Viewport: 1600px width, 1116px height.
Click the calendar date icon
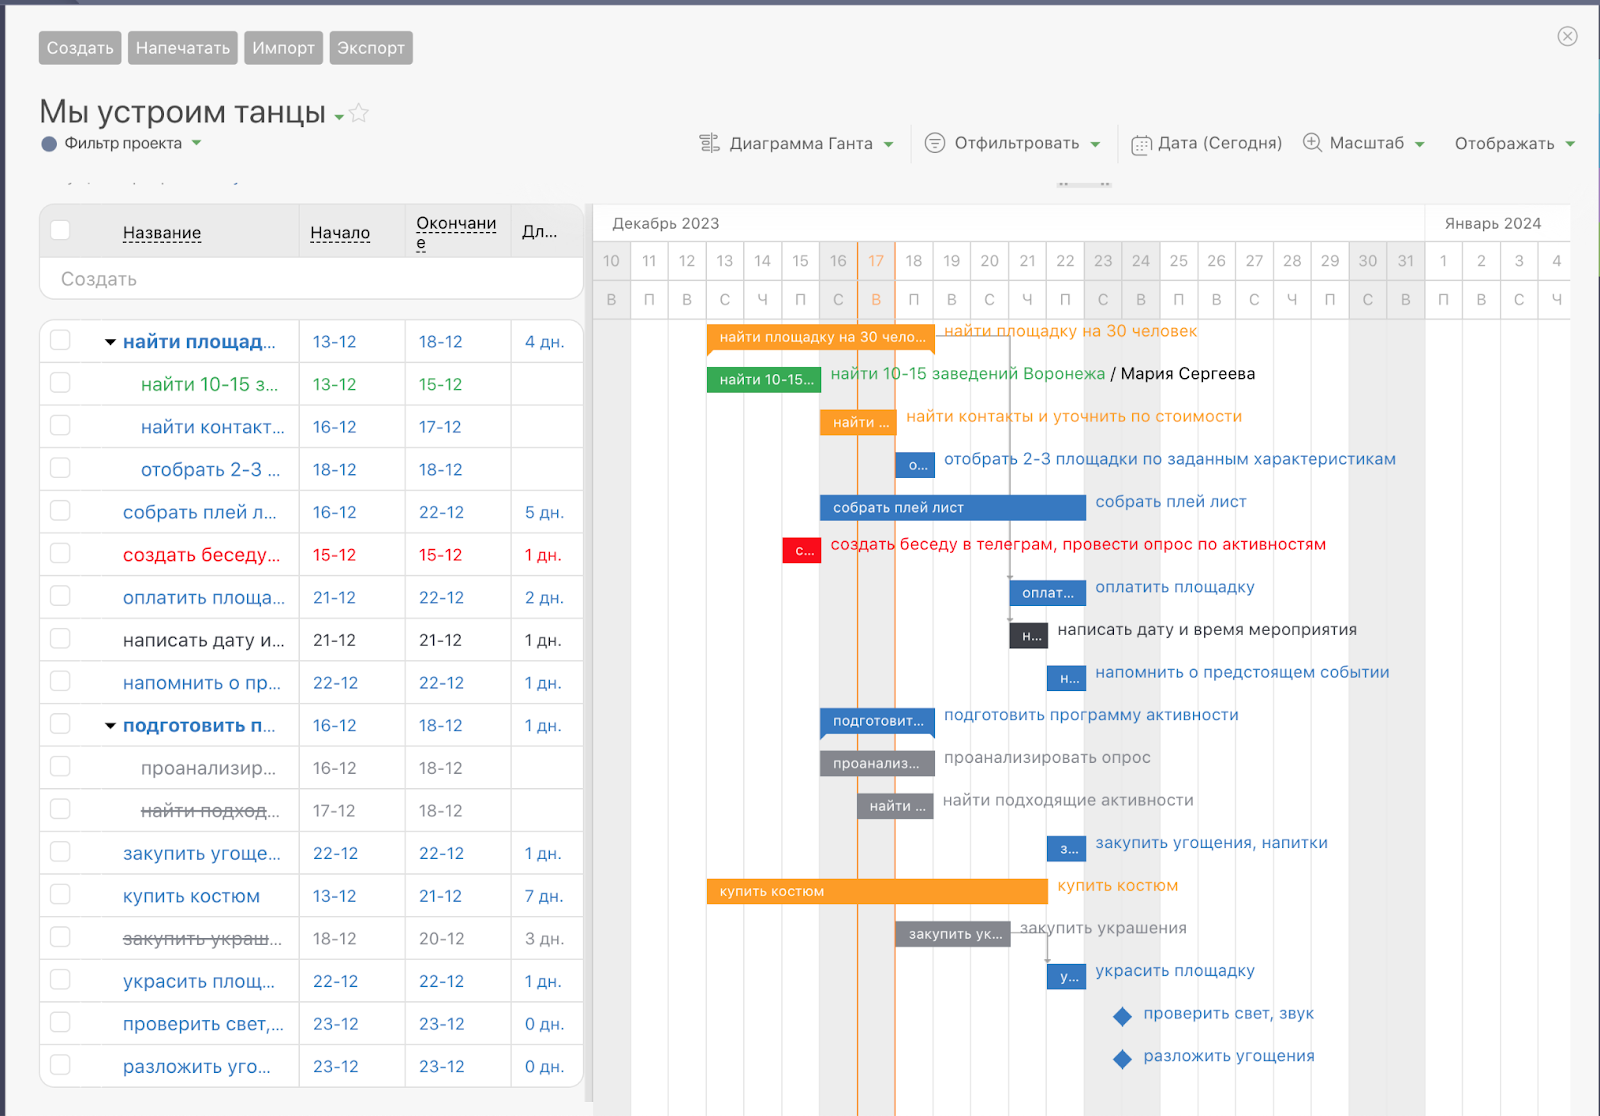click(1141, 144)
